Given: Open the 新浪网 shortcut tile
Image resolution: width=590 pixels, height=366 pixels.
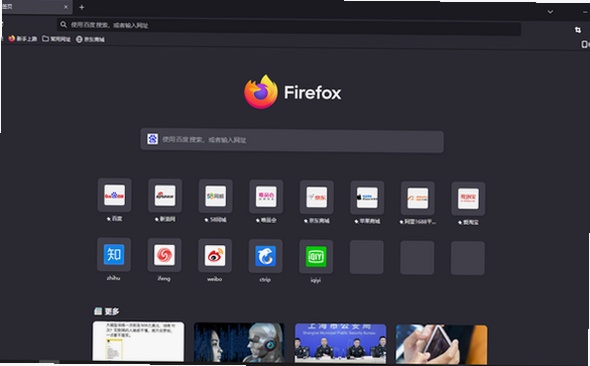Looking at the screenshot, I should 165,196.
